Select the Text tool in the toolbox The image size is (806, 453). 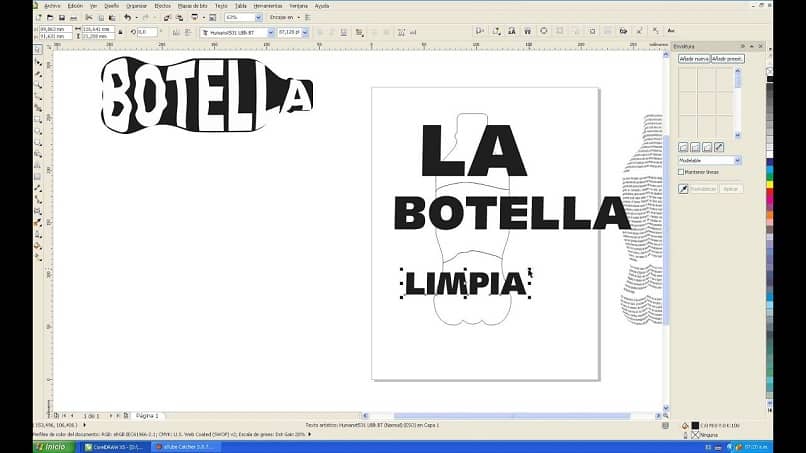pos(38,166)
